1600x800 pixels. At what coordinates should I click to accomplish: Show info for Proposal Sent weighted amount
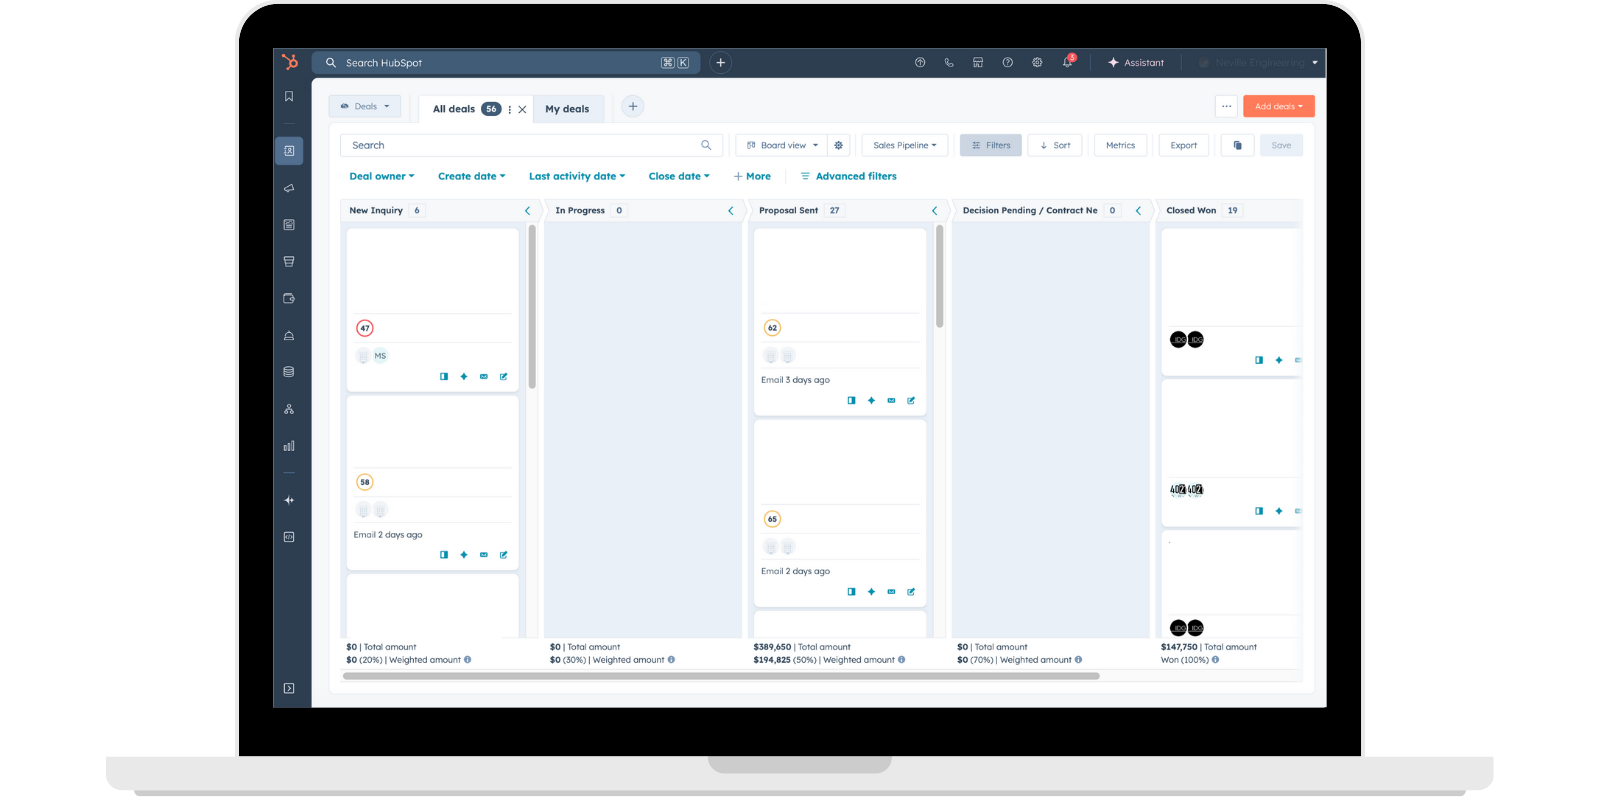[x=902, y=660]
